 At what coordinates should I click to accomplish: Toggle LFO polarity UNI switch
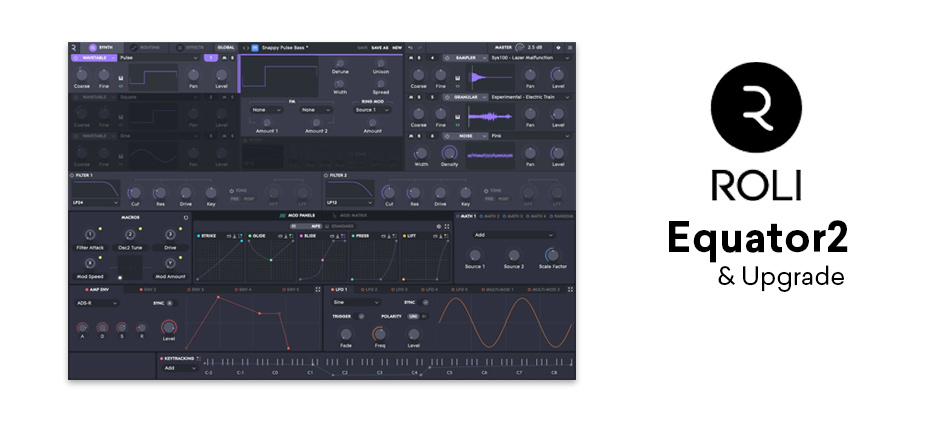[x=414, y=316]
